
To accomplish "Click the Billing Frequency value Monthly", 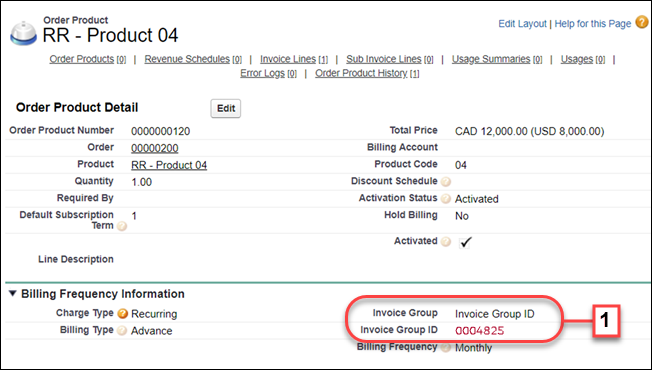I will (473, 348).
